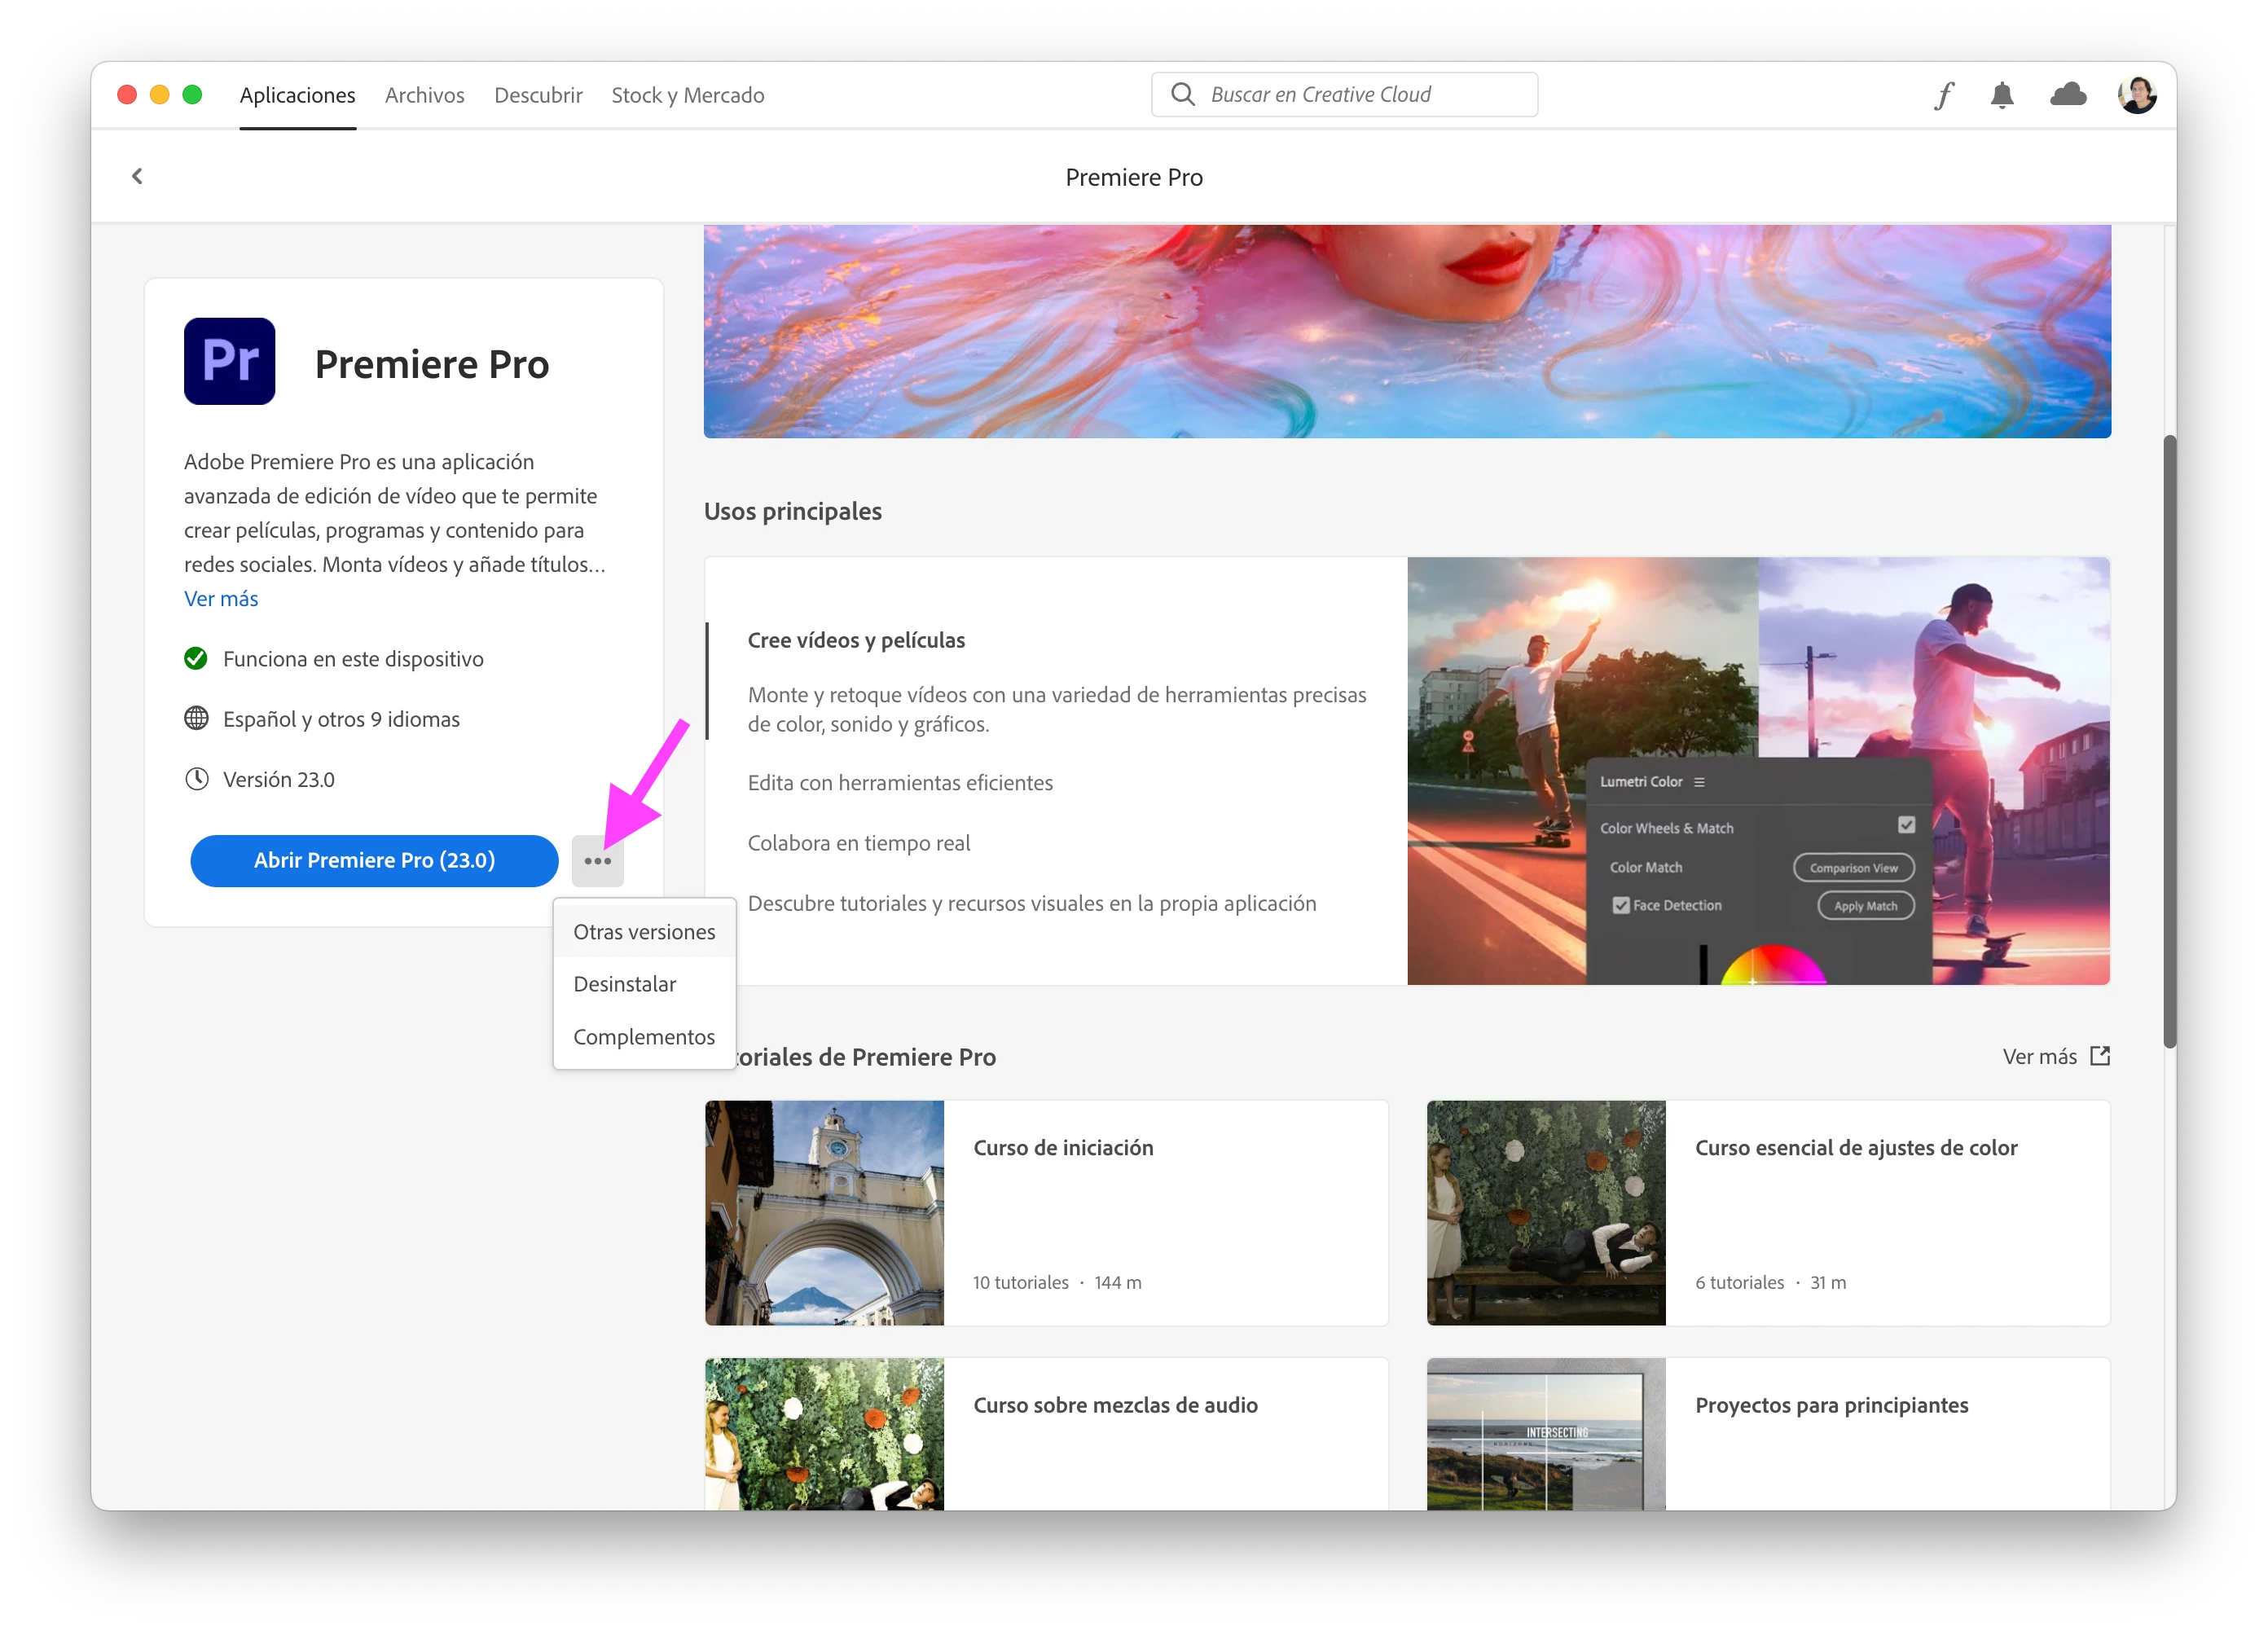Go back with the left chevron arrow

click(138, 176)
